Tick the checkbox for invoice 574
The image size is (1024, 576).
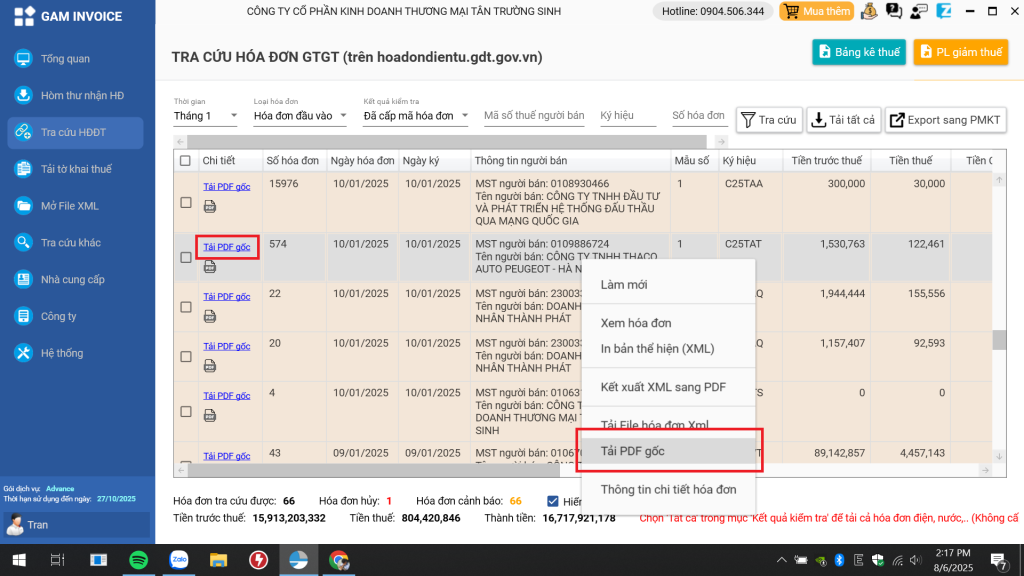tap(185, 258)
